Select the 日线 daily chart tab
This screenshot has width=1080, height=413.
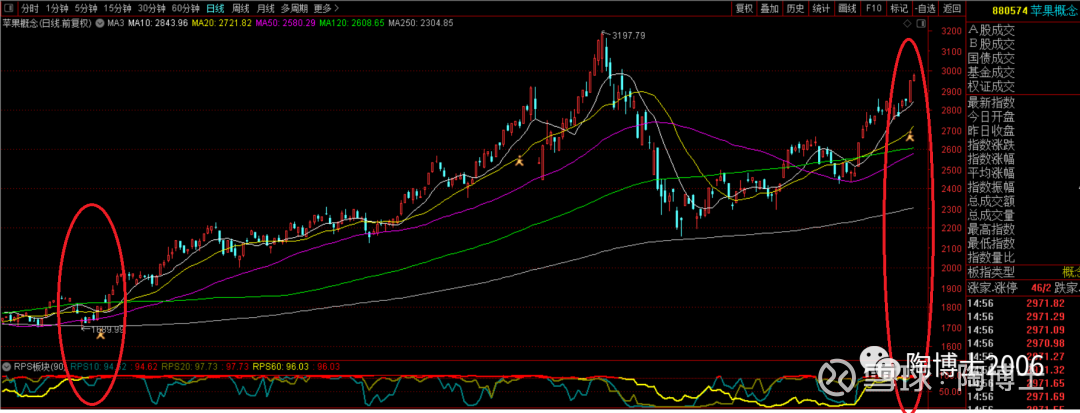[216, 9]
